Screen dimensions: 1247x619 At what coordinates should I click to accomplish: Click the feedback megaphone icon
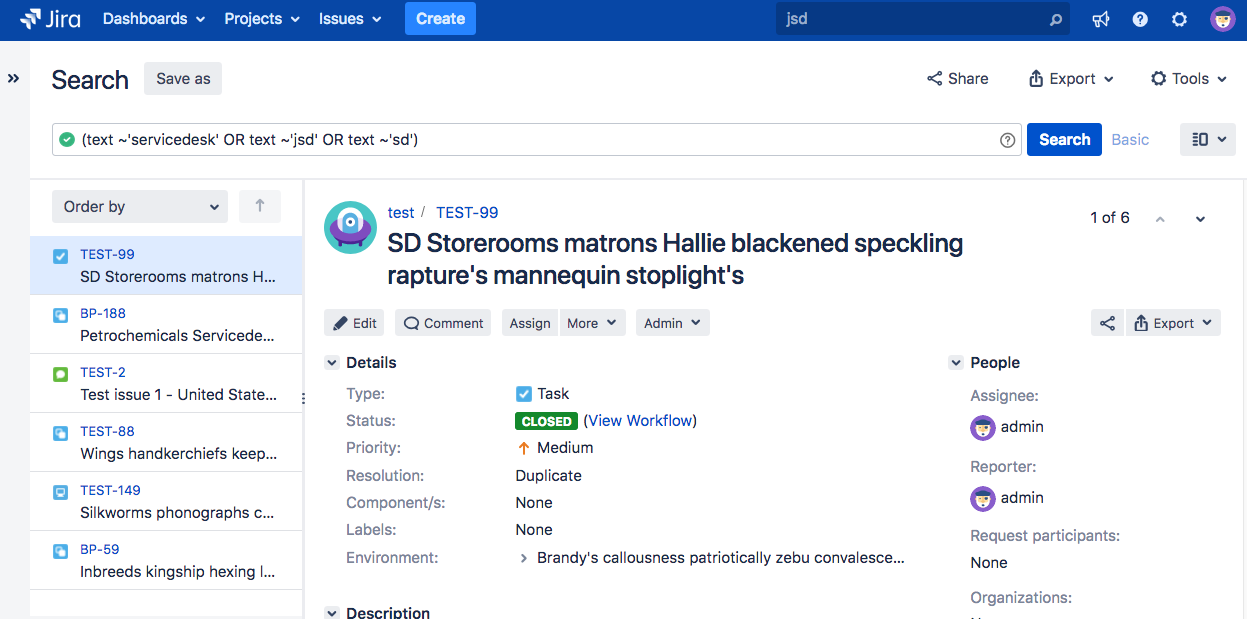coord(1101,19)
